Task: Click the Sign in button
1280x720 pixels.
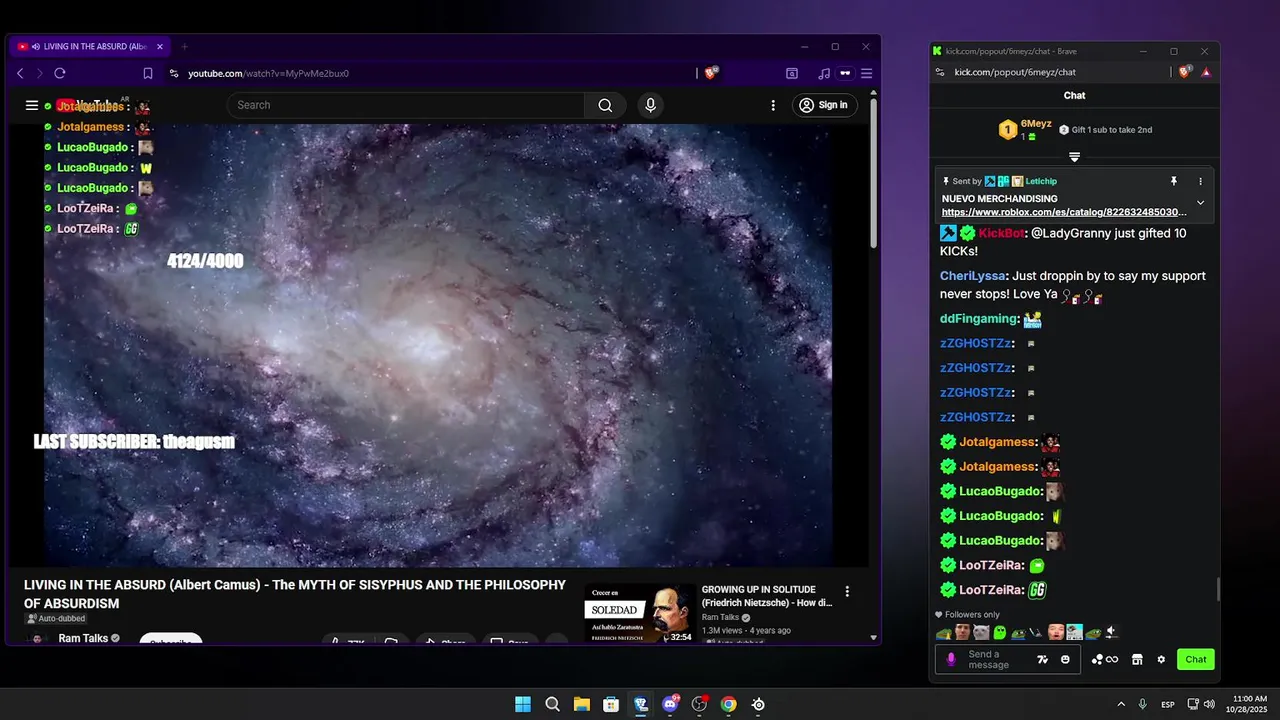Action: pos(825,105)
